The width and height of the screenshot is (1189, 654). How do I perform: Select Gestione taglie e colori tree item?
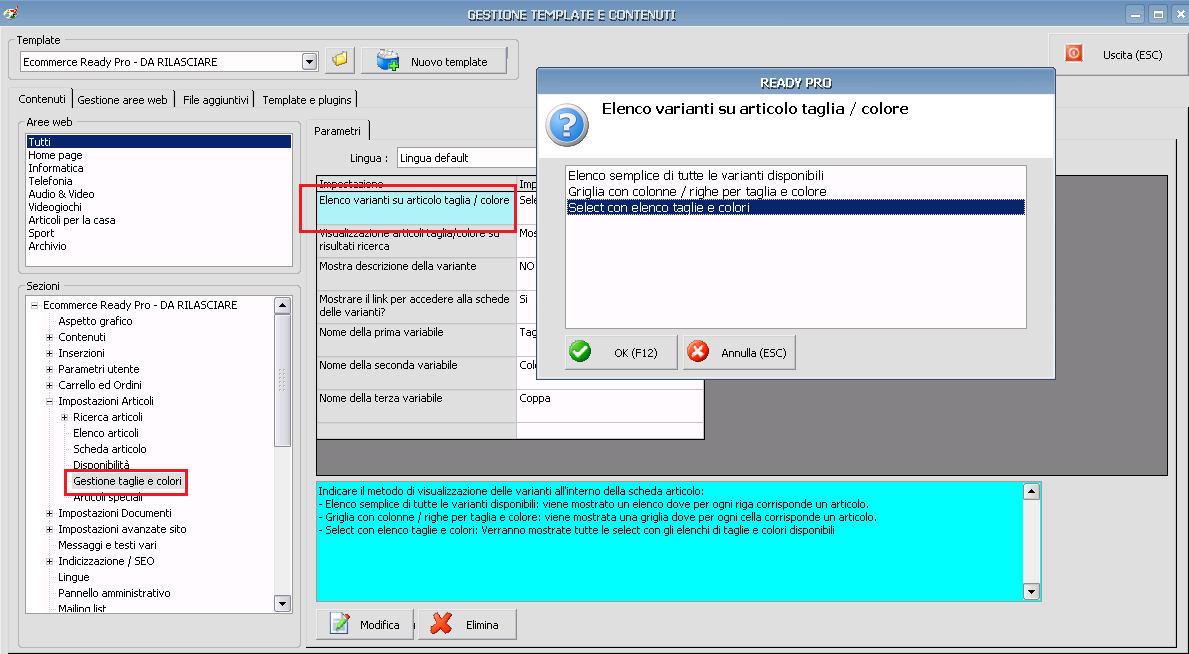(127, 481)
